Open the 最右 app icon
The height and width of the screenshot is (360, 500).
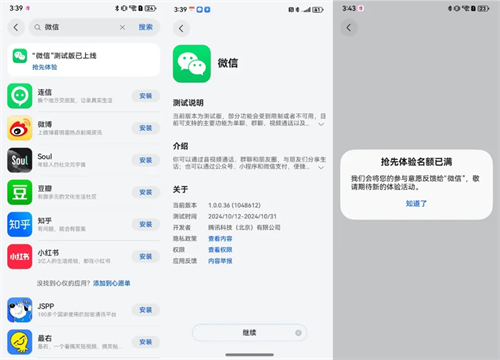20,342
